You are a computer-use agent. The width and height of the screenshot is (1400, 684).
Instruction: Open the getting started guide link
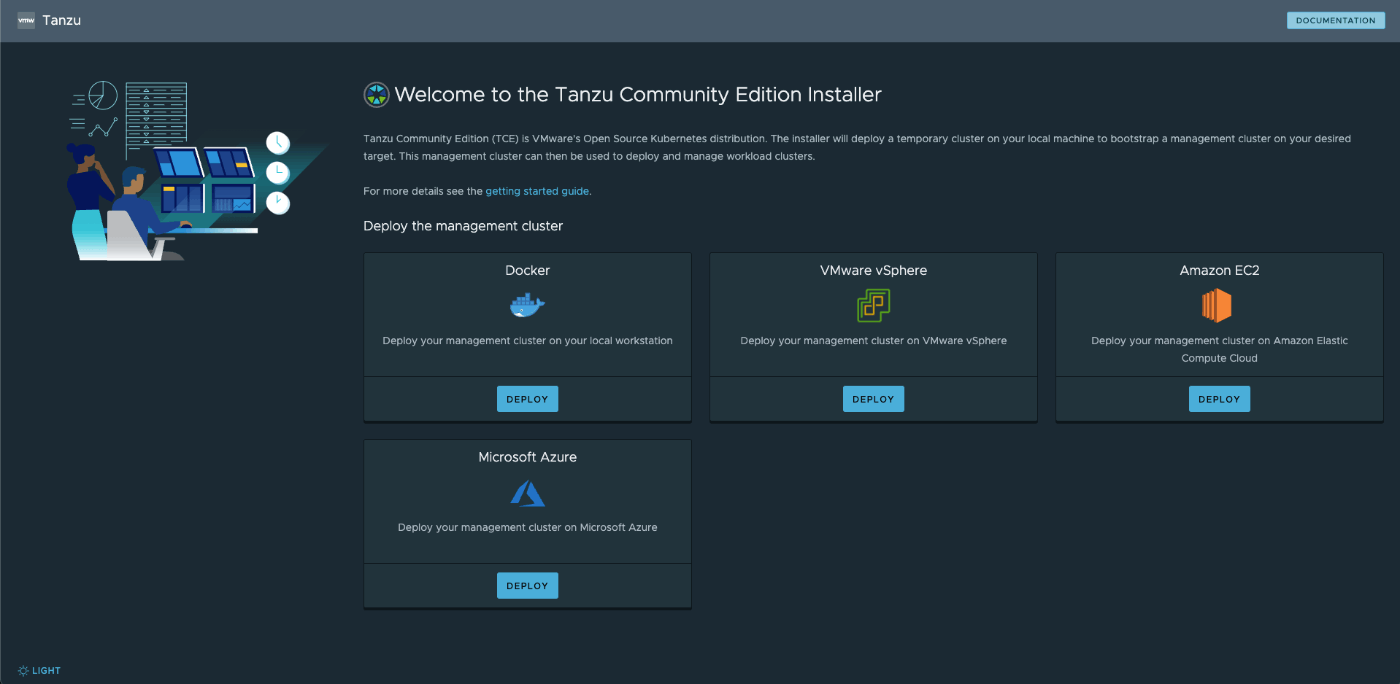[x=538, y=191]
